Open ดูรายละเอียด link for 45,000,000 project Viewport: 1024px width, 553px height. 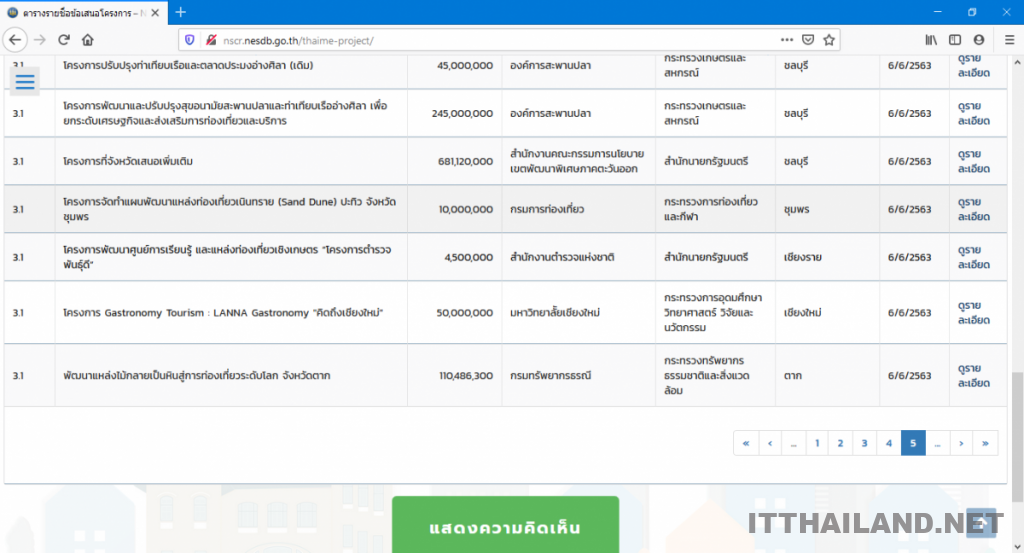(973, 65)
